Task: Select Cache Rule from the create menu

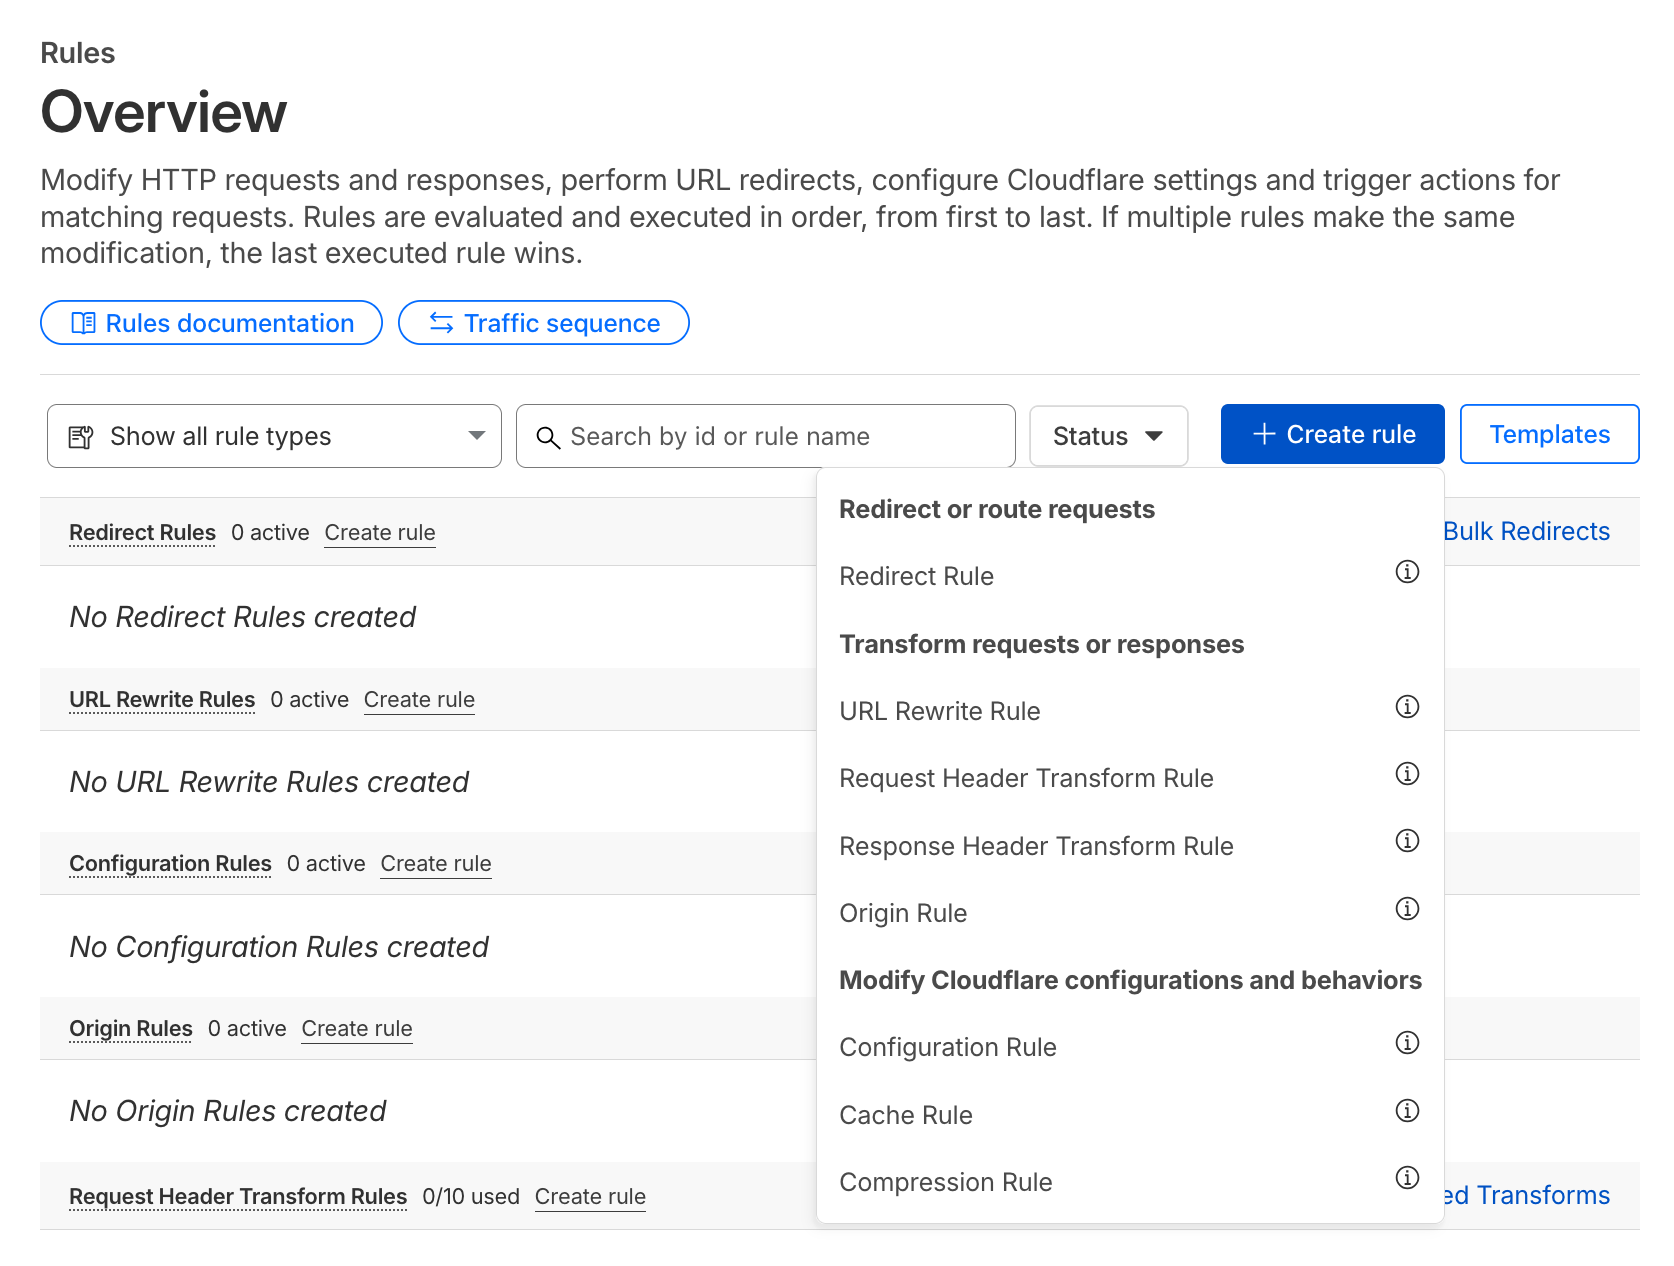Action: tap(905, 1114)
